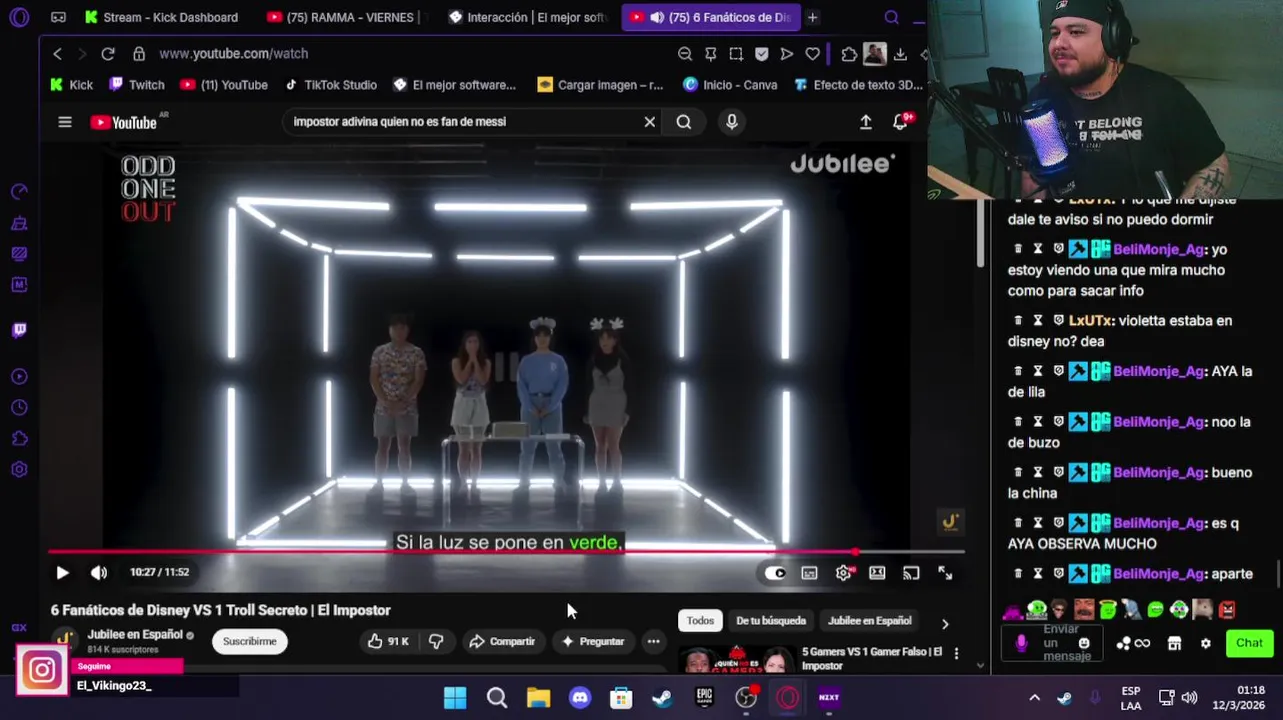Image resolution: width=1283 pixels, height=720 pixels.
Task: Click the Suscribirme button
Action: click(x=249, y=641)
